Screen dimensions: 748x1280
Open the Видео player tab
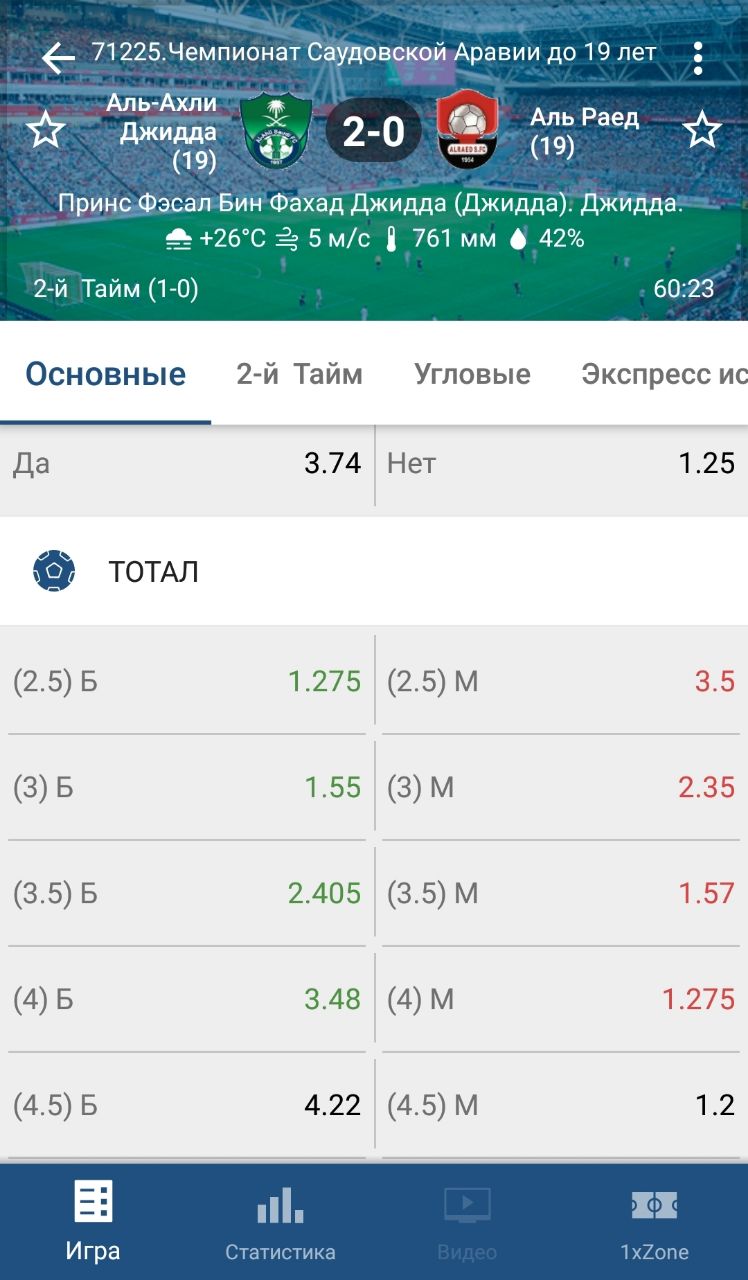467,1222
